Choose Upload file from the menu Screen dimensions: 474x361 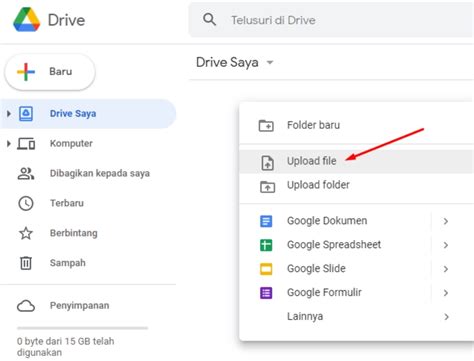(x=357, y=161)
